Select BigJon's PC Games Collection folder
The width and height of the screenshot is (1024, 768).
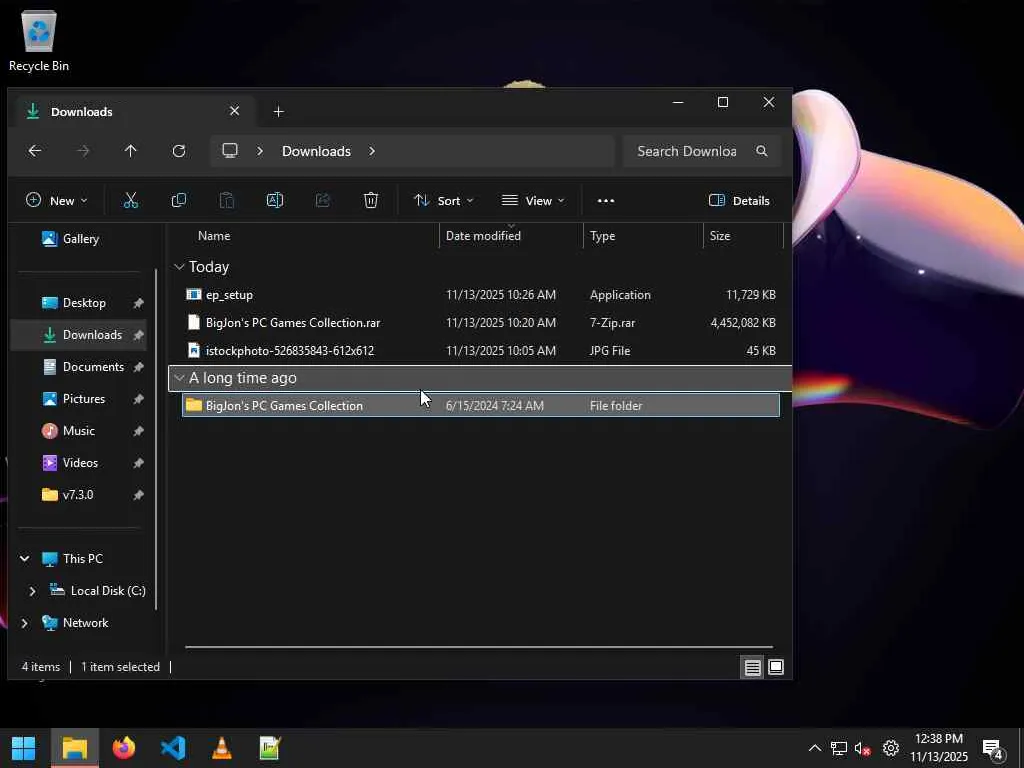click(481, 405)
